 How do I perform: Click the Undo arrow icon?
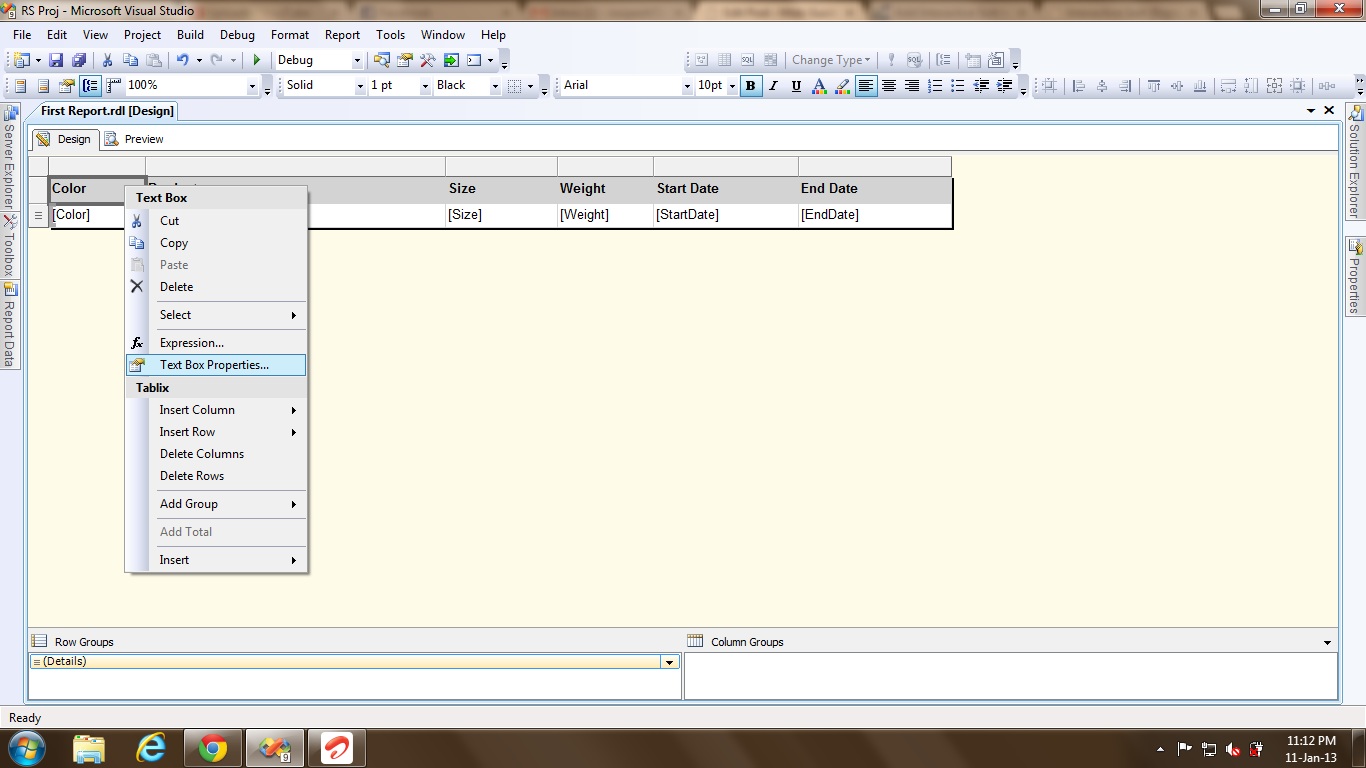pyautogui.click(x=182, y=60)
